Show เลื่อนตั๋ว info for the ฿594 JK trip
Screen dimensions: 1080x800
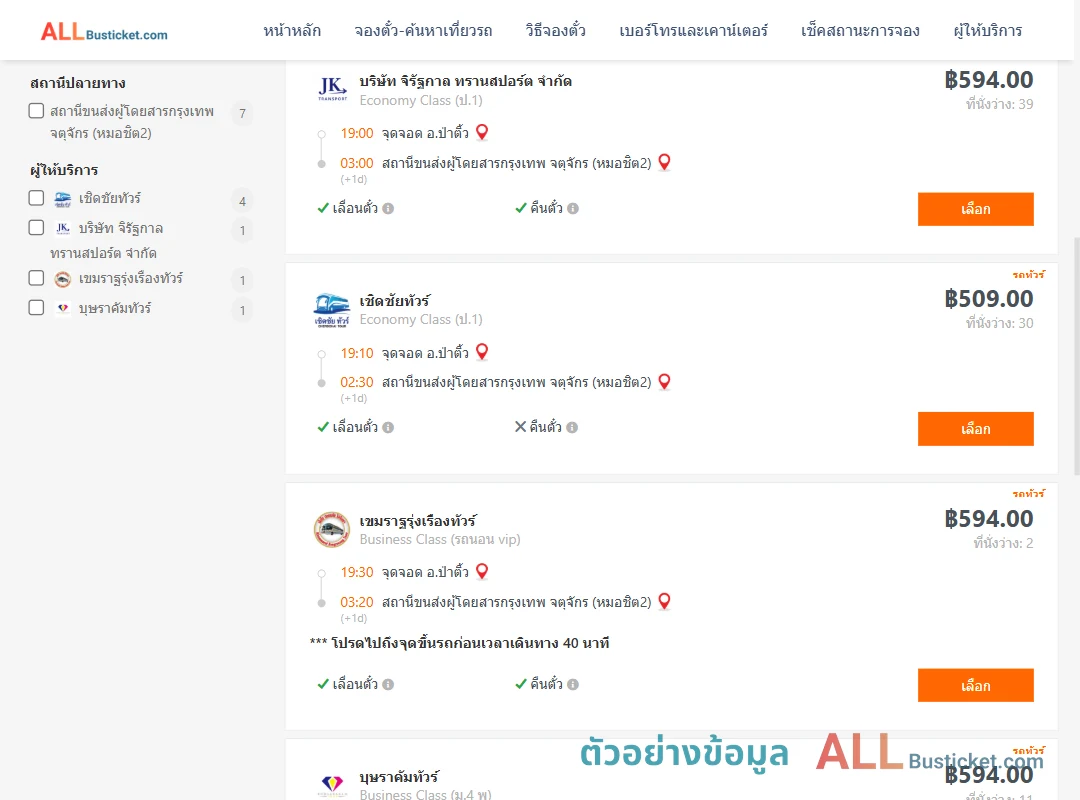coord(388,209)
